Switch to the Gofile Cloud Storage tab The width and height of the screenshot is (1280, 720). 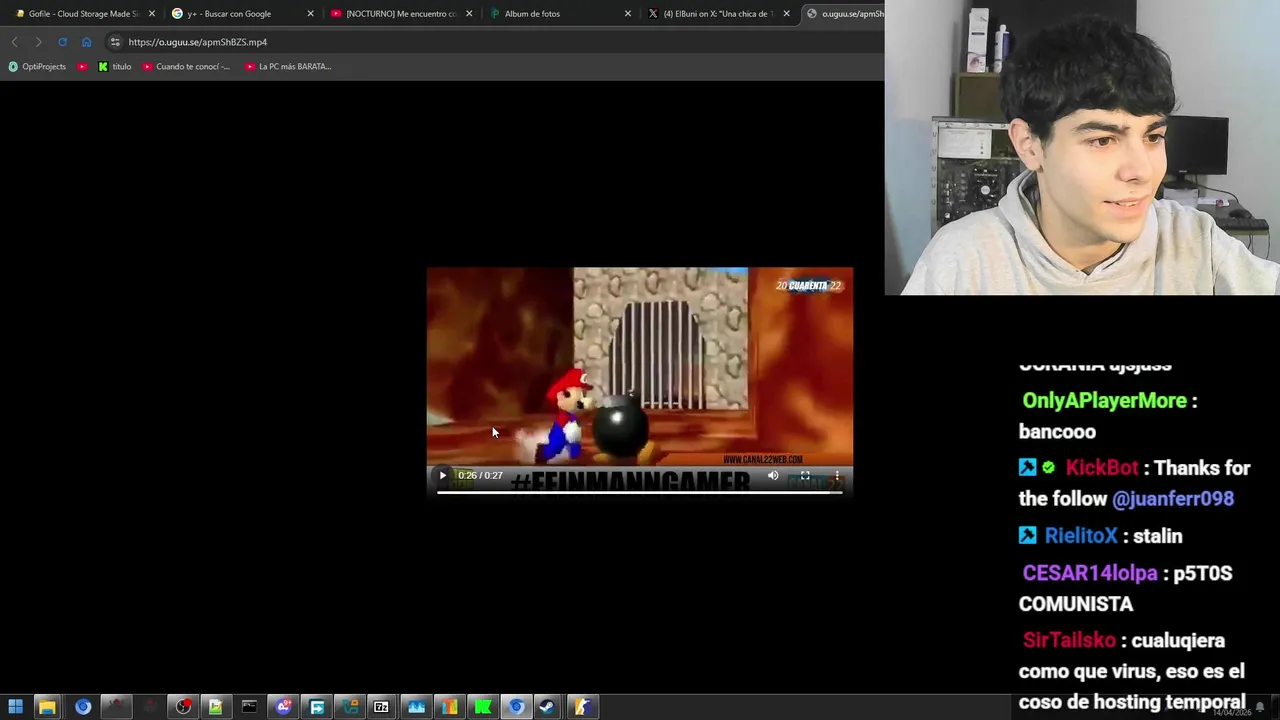(82, 14)
